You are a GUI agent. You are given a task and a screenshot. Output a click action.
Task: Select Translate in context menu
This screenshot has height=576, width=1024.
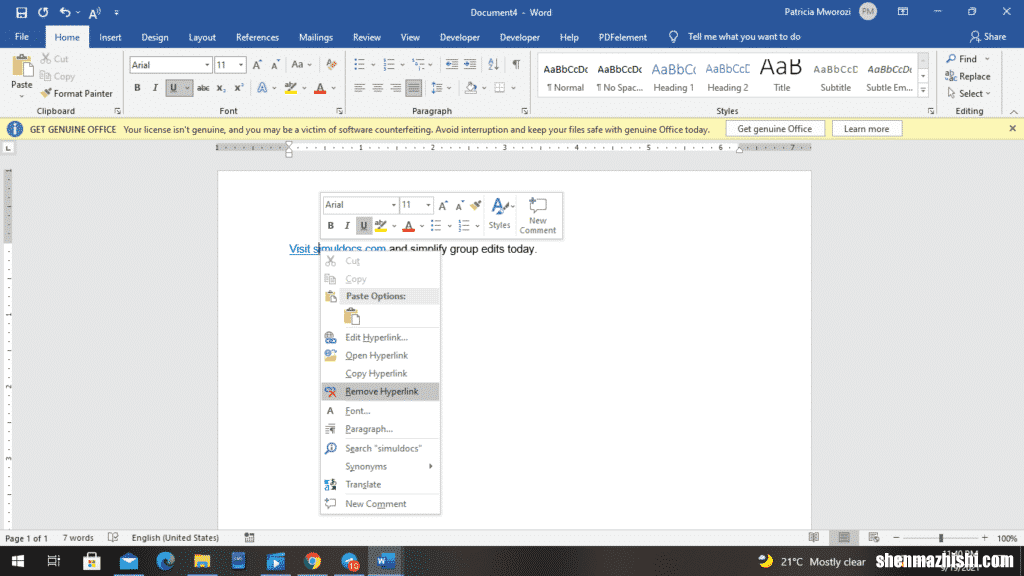380,485
